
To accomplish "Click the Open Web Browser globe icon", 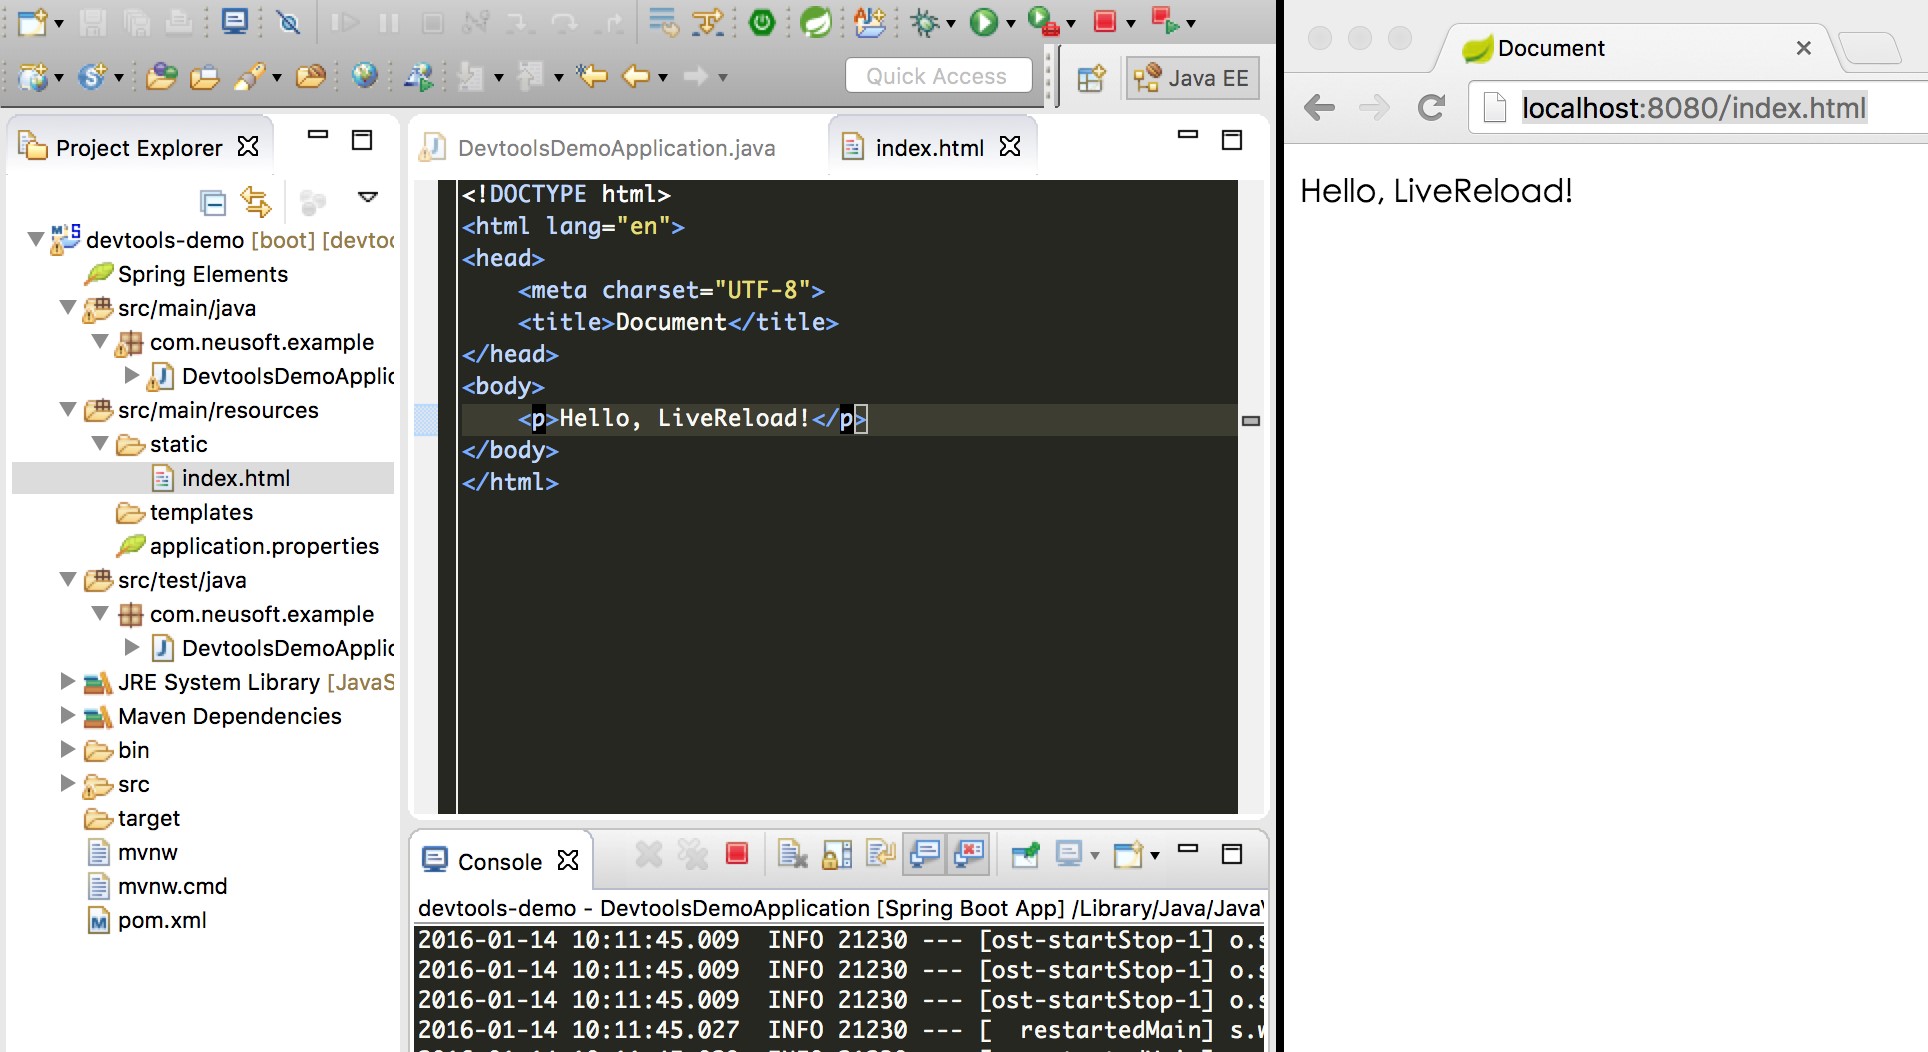I will (x=365, y=75).
